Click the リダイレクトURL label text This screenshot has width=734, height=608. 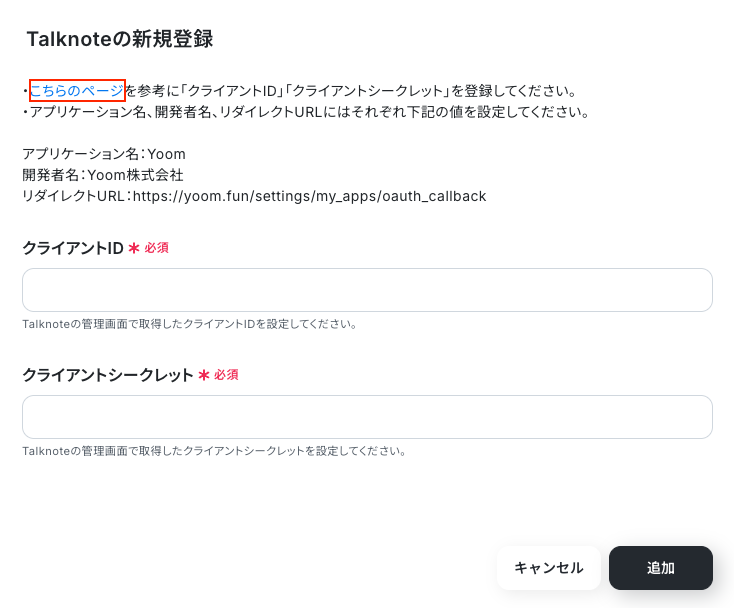pyautogui.click(x=73, y=196)
